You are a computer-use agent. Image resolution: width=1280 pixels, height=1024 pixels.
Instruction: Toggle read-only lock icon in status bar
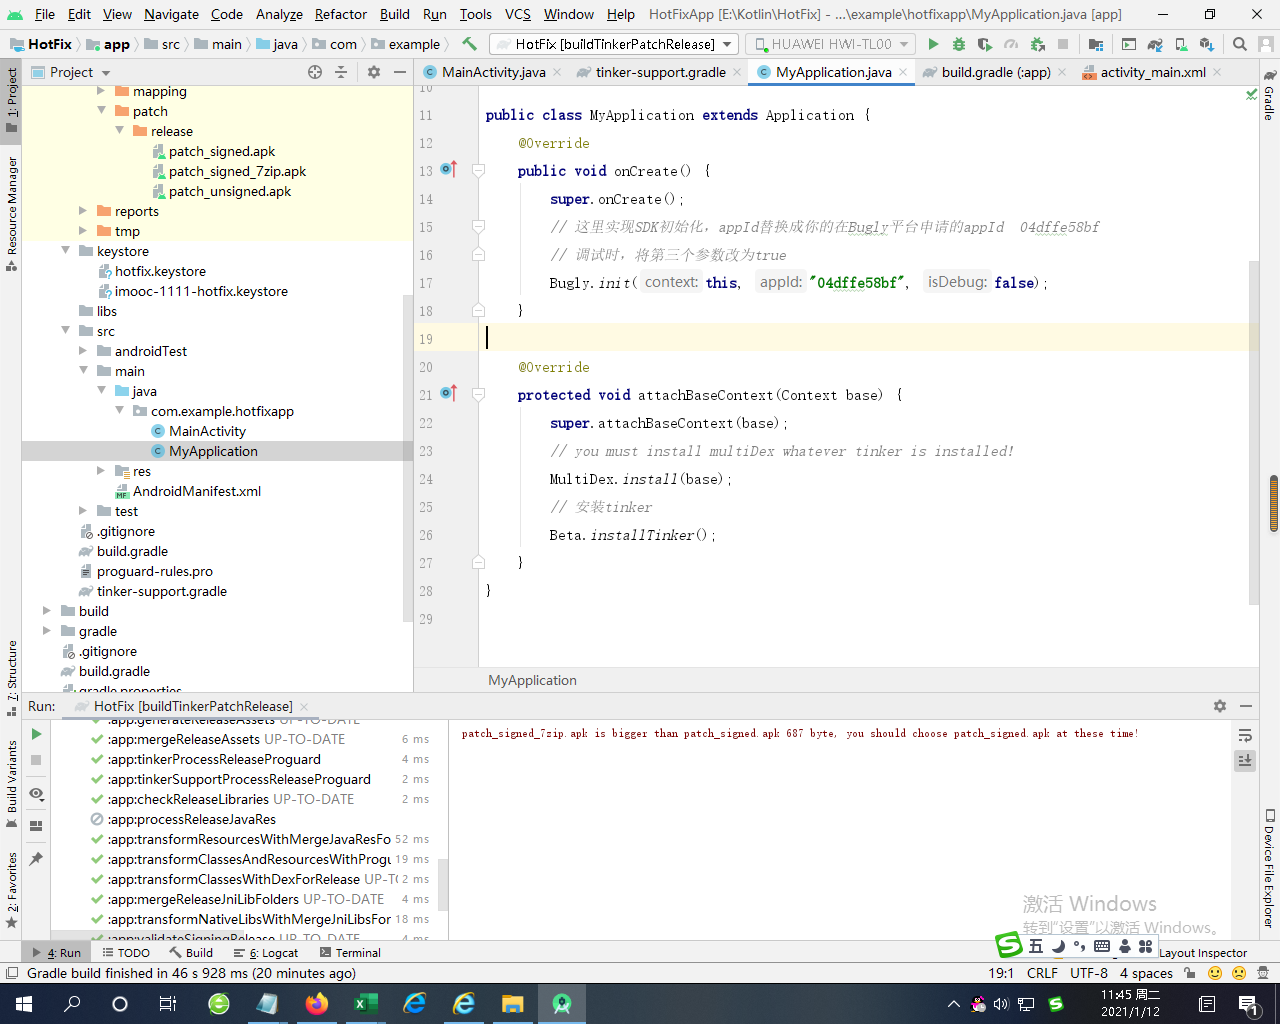(x=1189, y=973)
